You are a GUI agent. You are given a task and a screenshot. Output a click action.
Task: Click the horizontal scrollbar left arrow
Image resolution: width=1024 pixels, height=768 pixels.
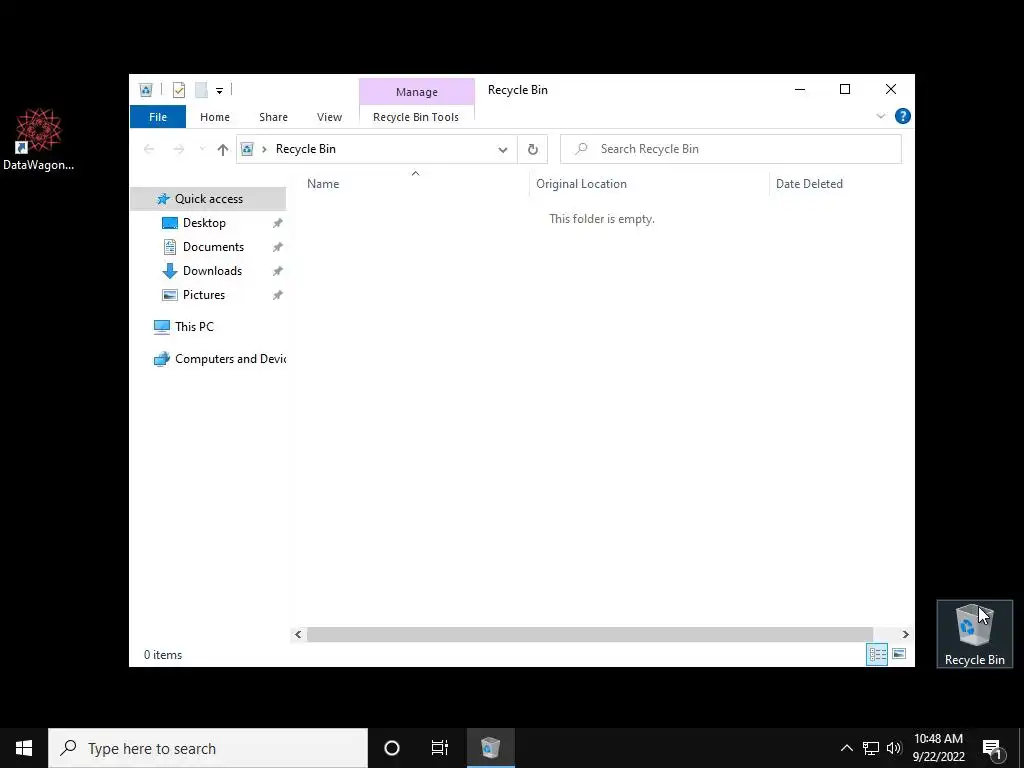tap(298, 634)
